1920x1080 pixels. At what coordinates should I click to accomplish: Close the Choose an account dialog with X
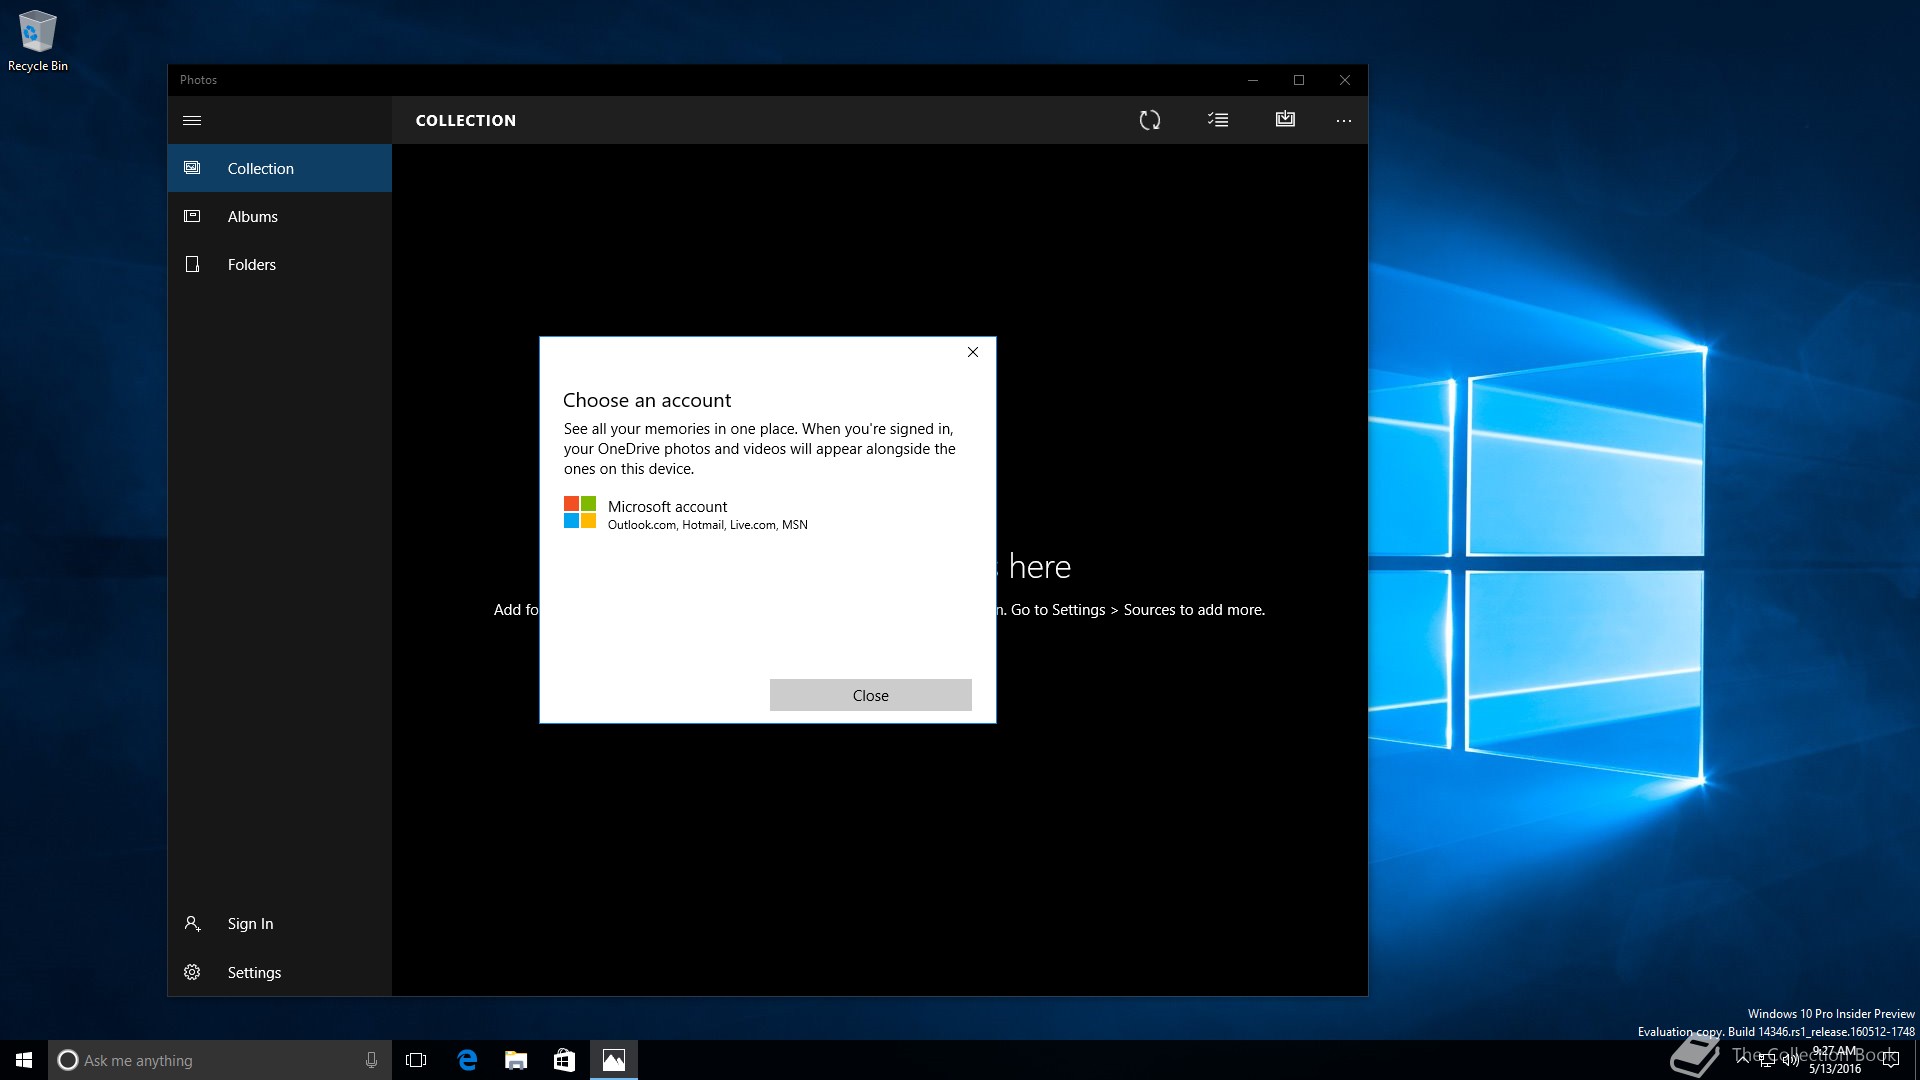[973, 352]
